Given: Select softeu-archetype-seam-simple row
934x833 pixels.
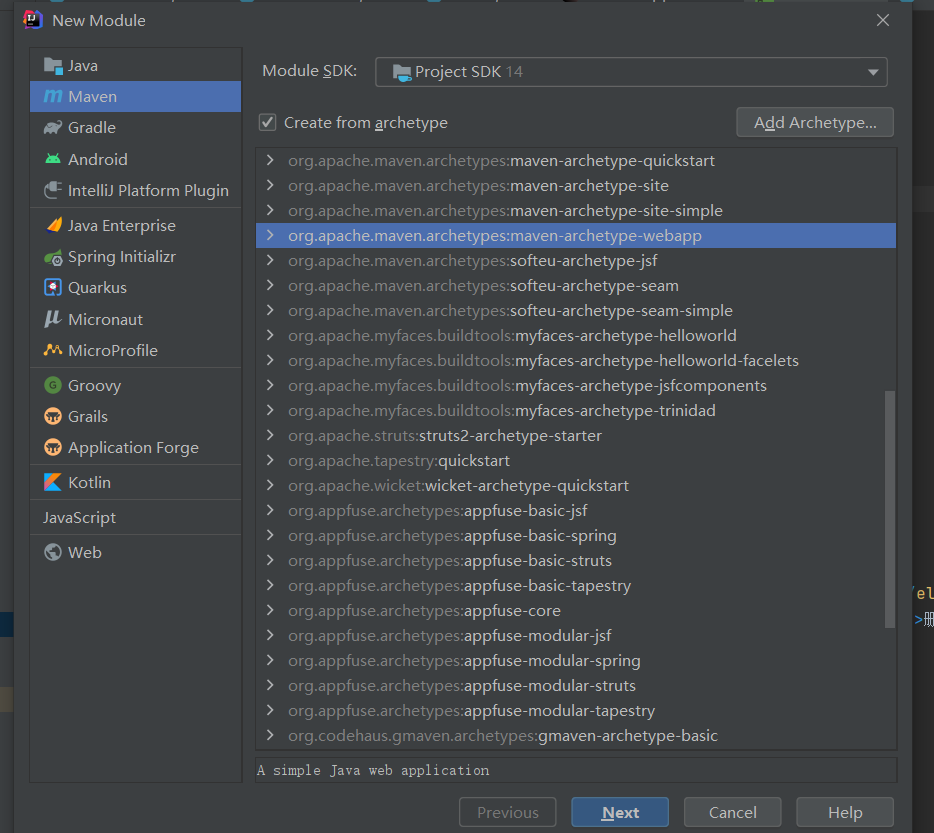Looking at the screenshot, I should click(x=575, y=310).
